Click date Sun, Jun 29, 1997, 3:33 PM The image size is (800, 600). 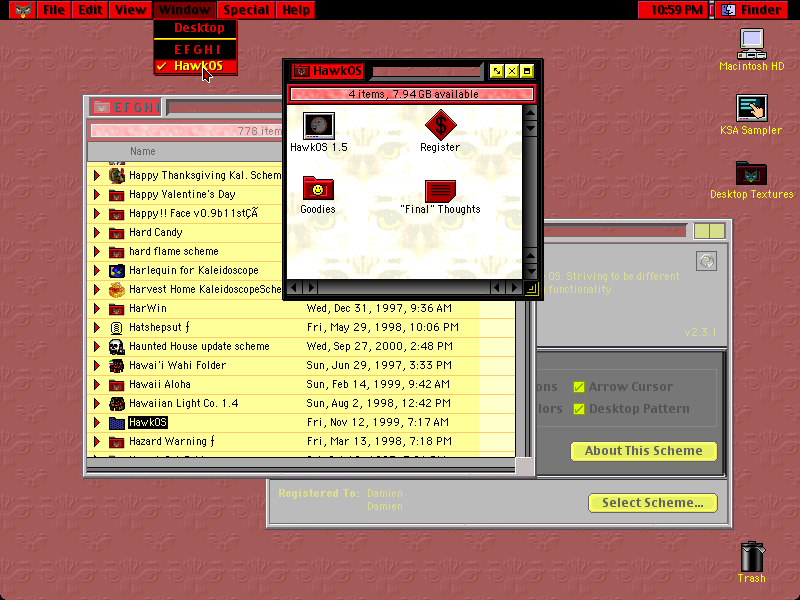pyautogui.click(x=379, y=365)
